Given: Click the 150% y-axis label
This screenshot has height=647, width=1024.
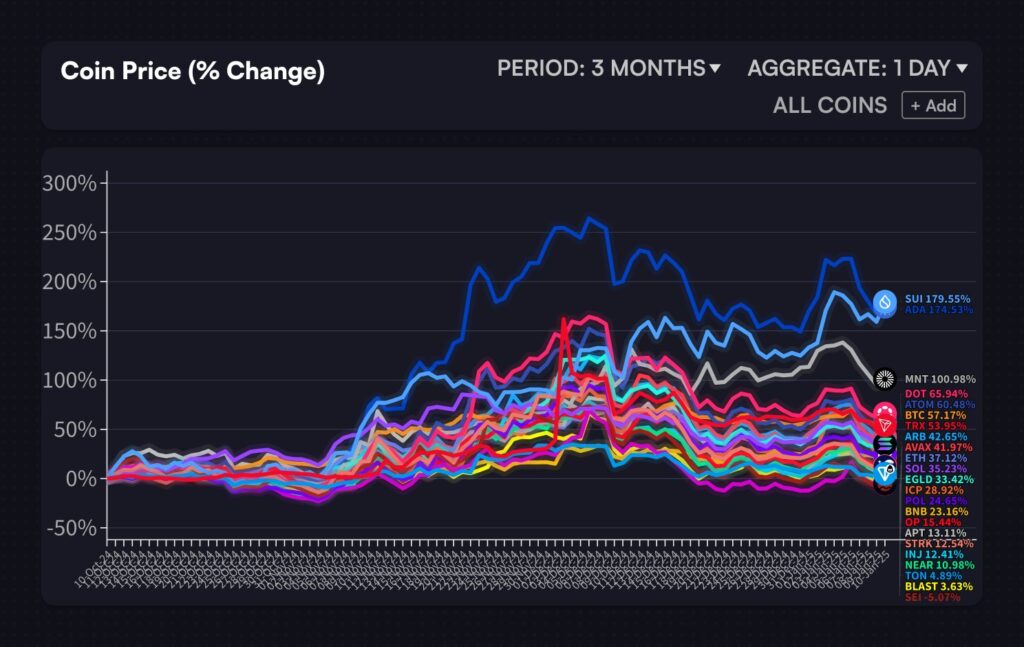Looking at the screenshot, I should pyautogui.click(x=69, y=331).
